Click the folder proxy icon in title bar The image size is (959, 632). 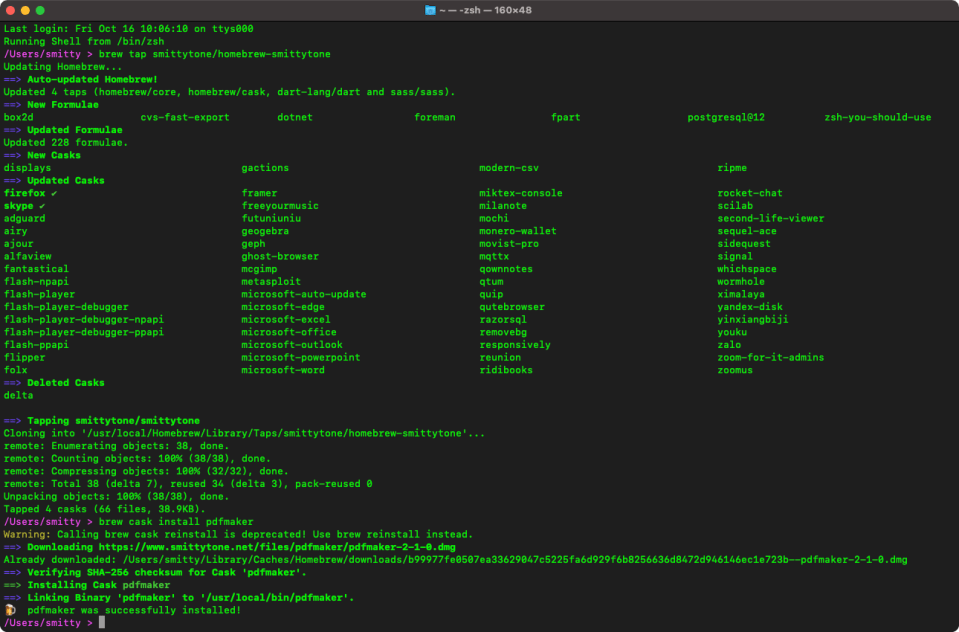tap(432, 10)
